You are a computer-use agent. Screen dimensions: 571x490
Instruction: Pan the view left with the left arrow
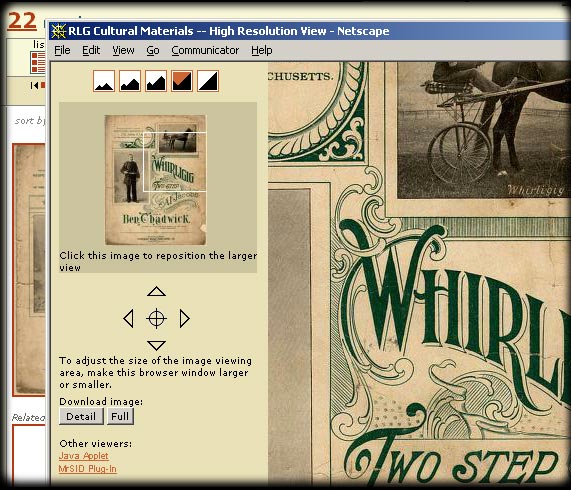[128, 319]
